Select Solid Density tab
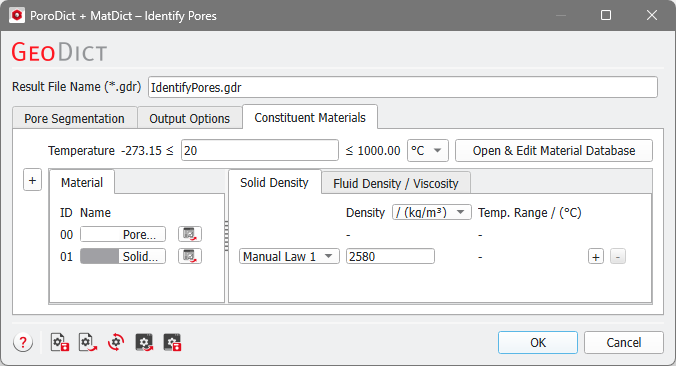Screen dimensions: 676x366 click(x=274, y=182)
